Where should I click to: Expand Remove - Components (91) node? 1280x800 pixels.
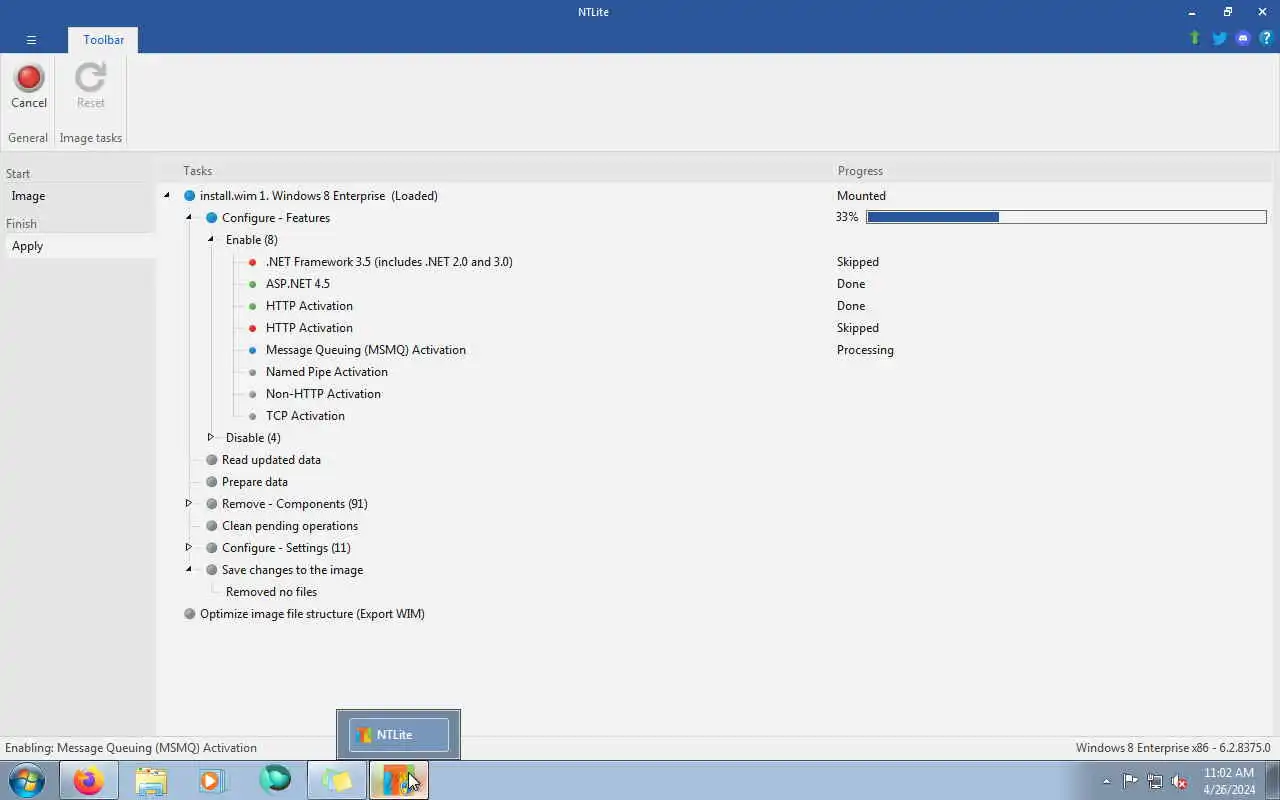(189, 504)
